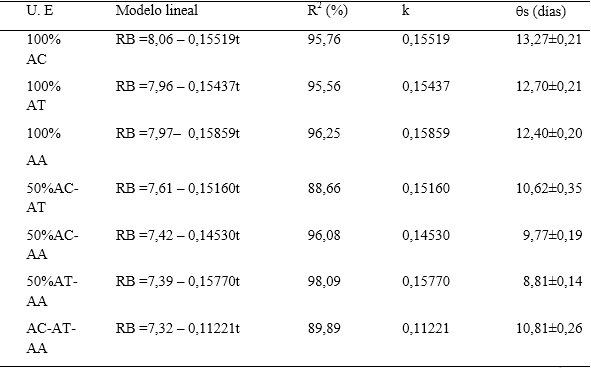
Task: Click the '100% AA' row label
Action: [x=43, y=147]
